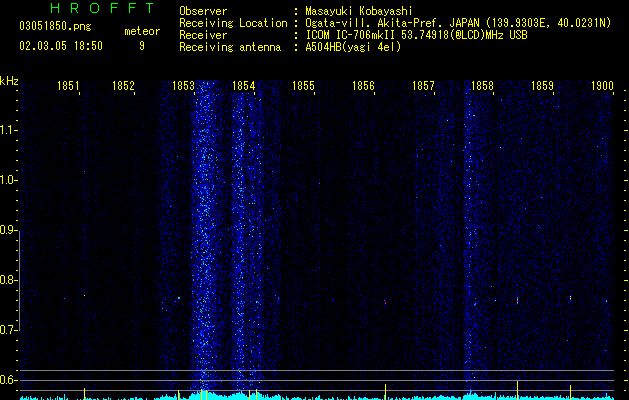This screenshot has height=400, width=629.
Task: Select the file name 03051850.png
Action: 55,27
